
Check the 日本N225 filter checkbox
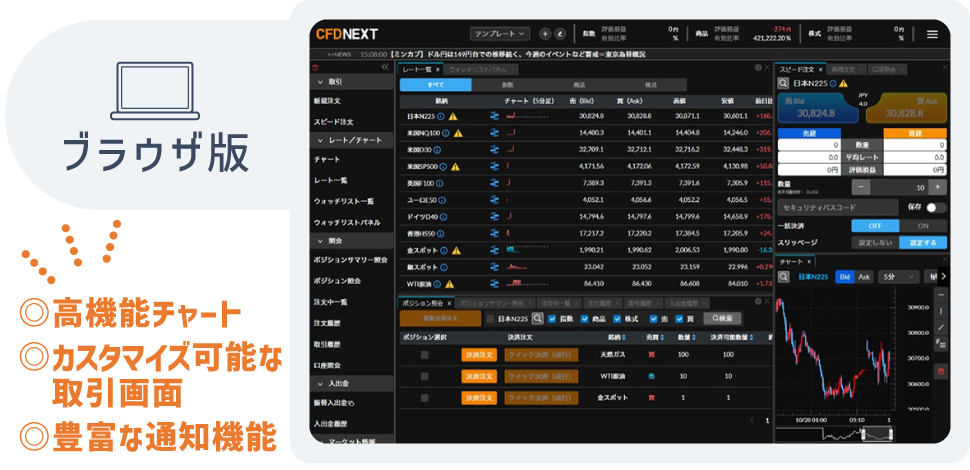click(x=491, y=318)
